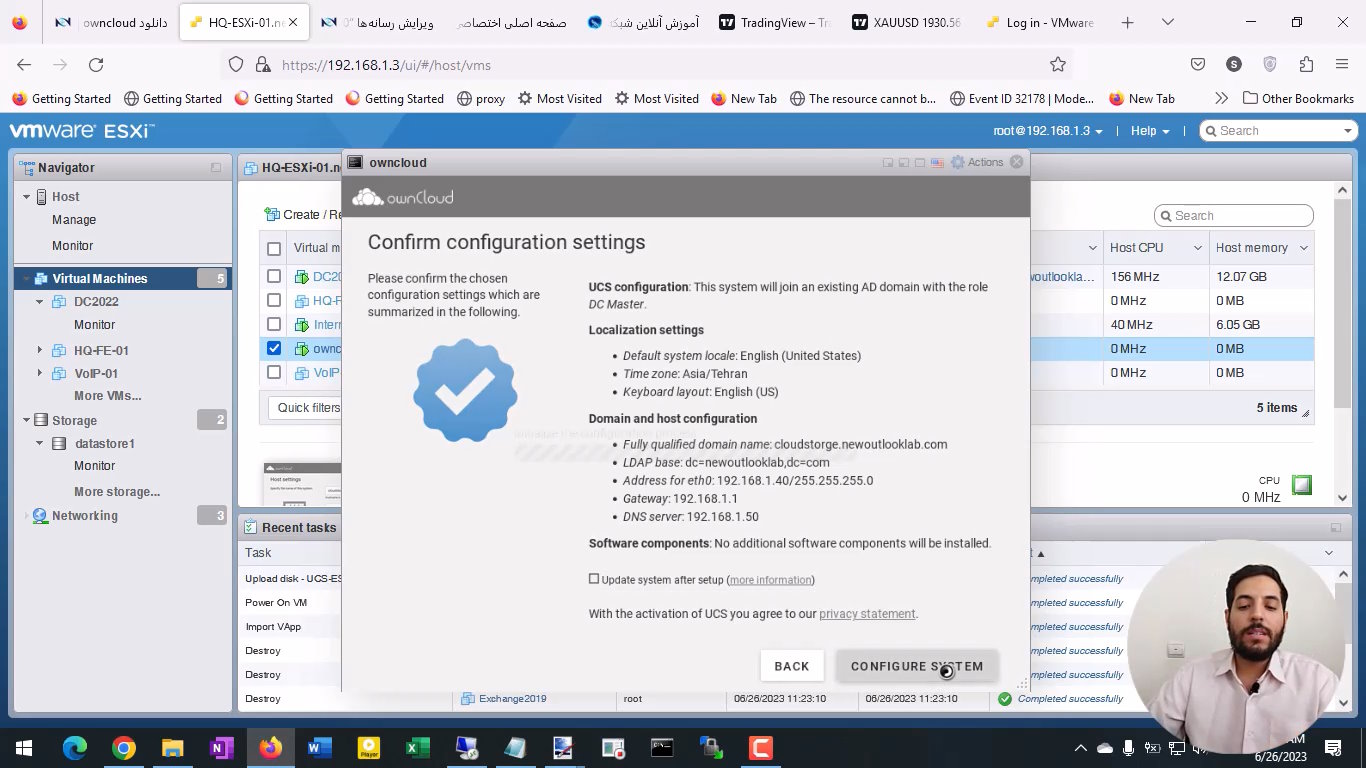The image size is (1366, 768).
Task: Select the DC20 VM row checkbox
Action: tap(274, 276)
